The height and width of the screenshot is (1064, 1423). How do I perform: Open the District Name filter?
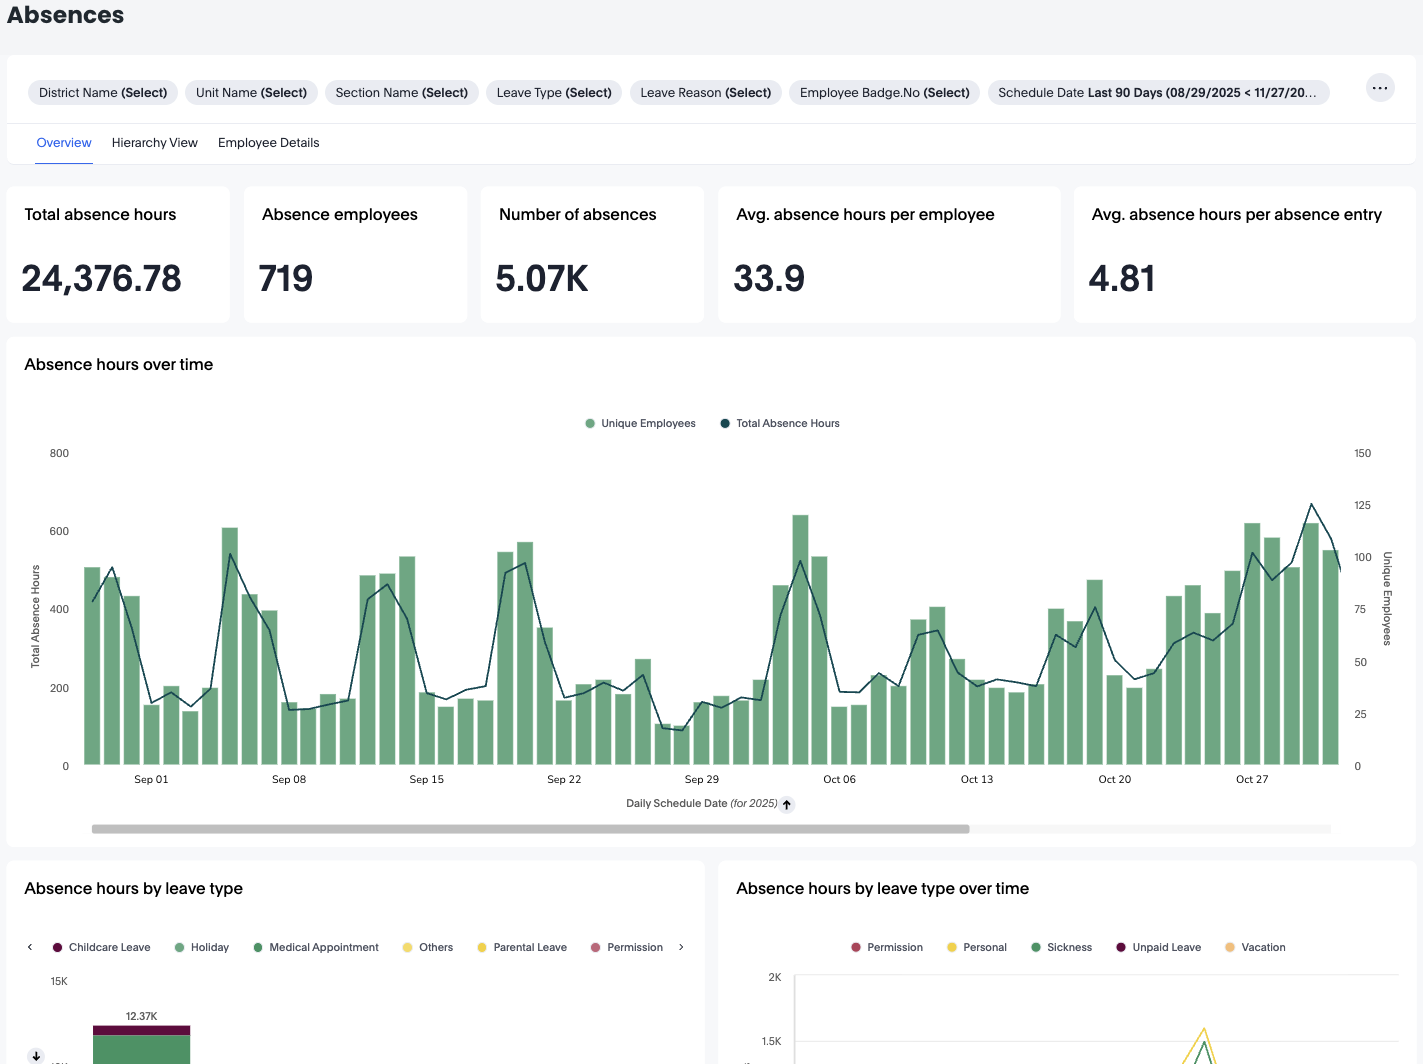point(103,93)
